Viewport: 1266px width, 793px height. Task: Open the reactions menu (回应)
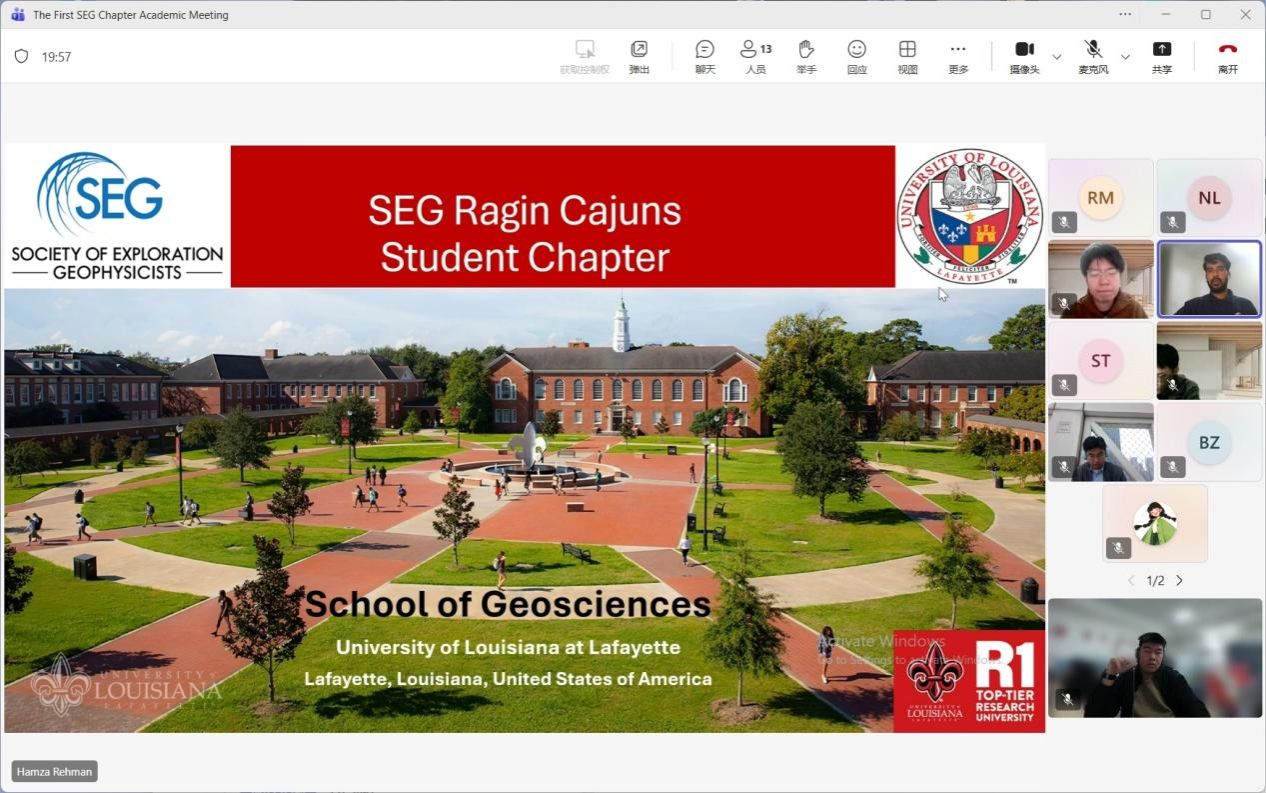[x=857, y=56]
